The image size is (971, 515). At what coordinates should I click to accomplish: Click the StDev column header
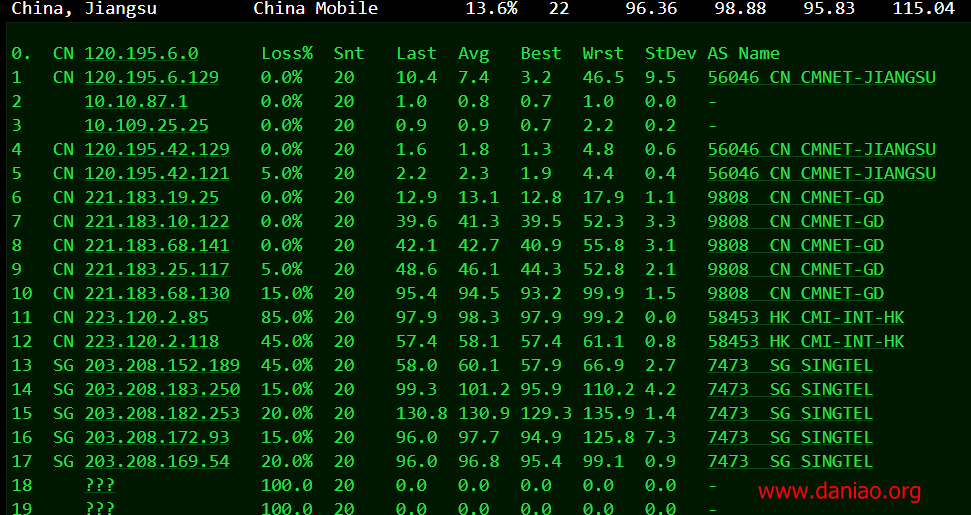pyautogui.click(x=671, y=53)
